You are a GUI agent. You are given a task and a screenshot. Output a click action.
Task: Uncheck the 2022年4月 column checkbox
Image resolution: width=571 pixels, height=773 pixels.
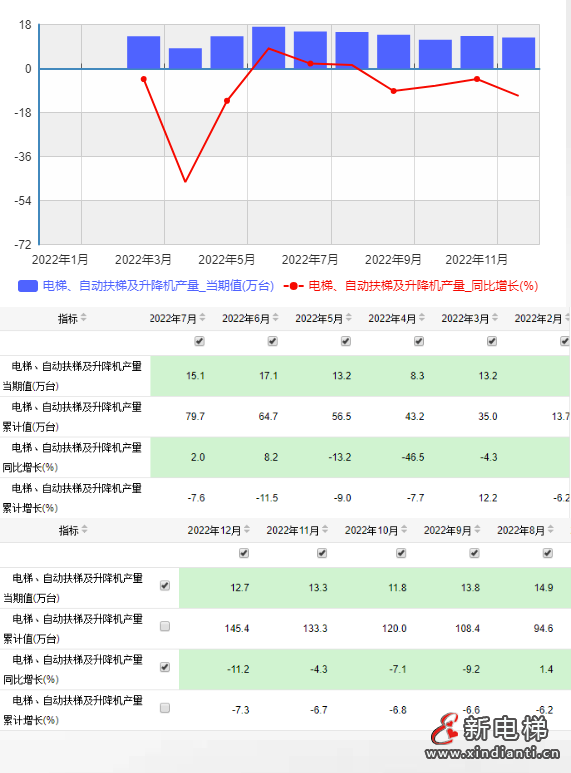419,341
